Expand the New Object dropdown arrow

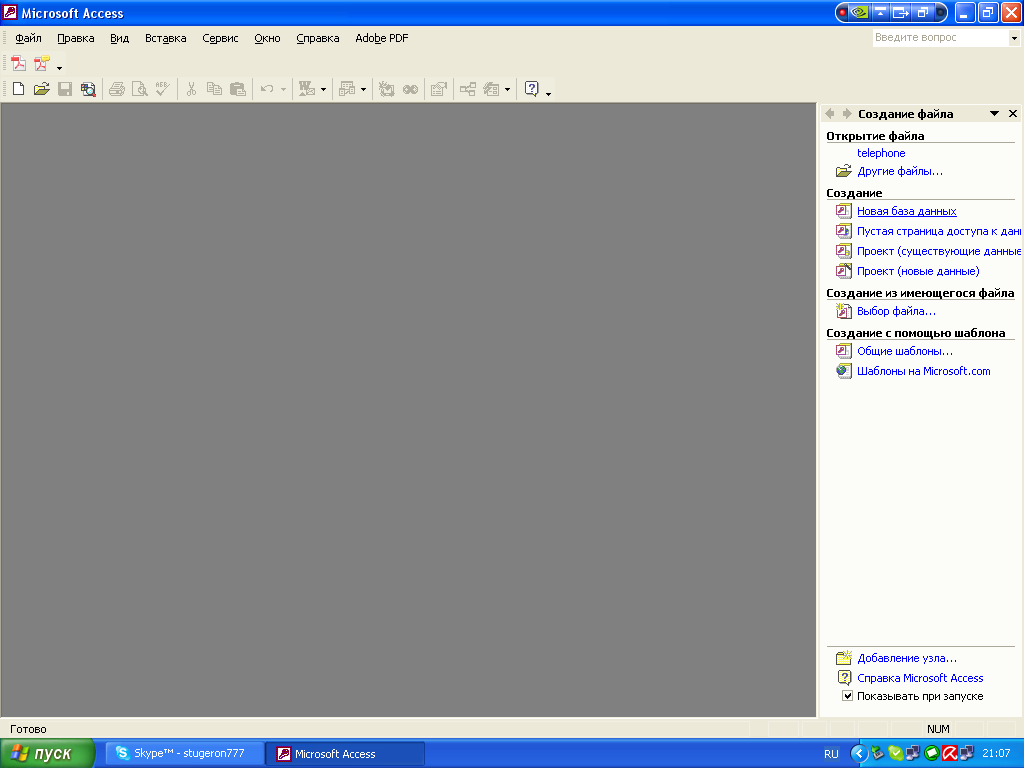(x=507, y=89)
